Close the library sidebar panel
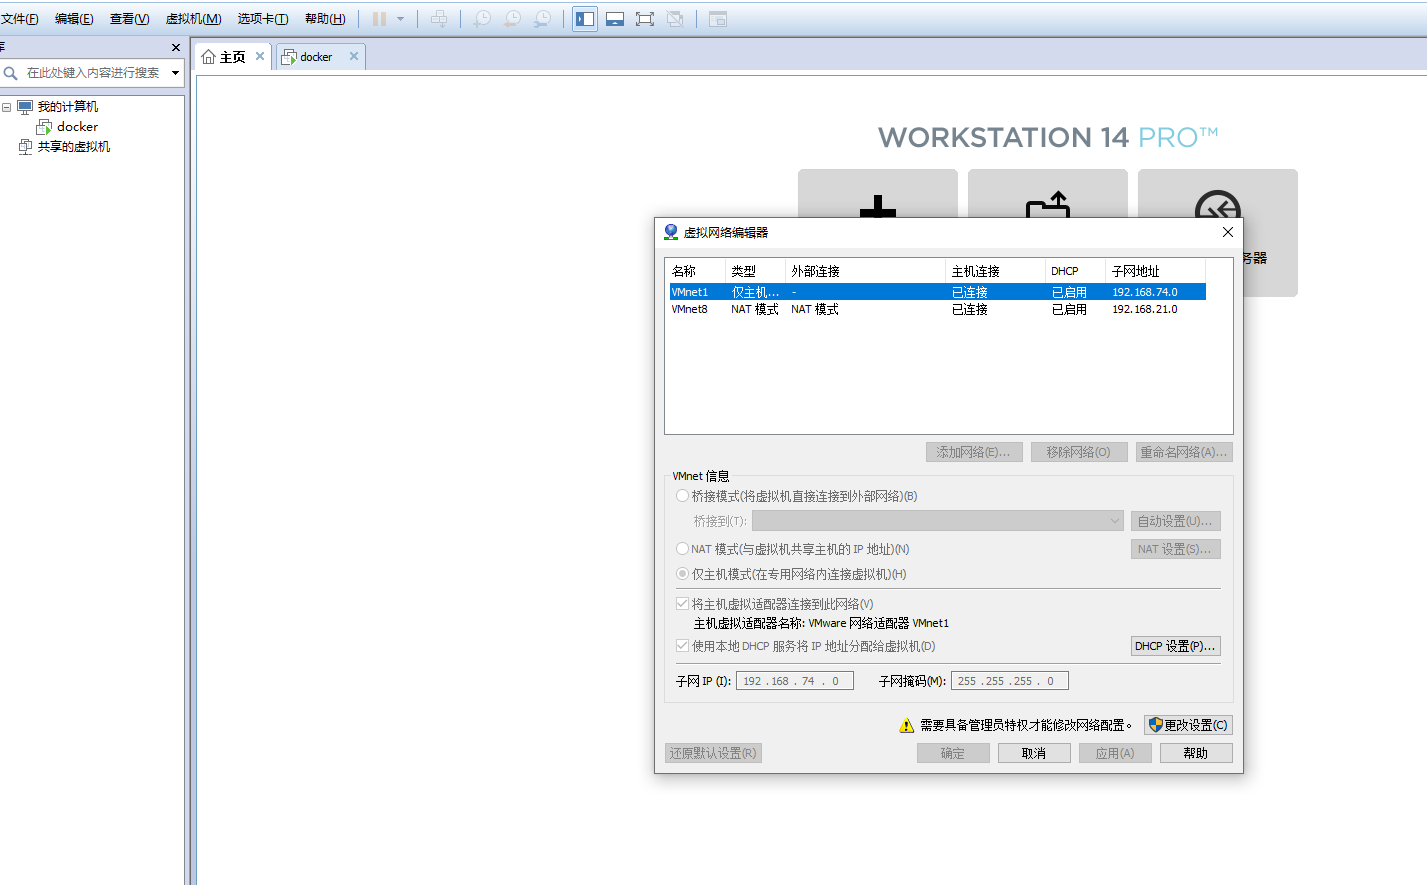 (x=176, y=47)
